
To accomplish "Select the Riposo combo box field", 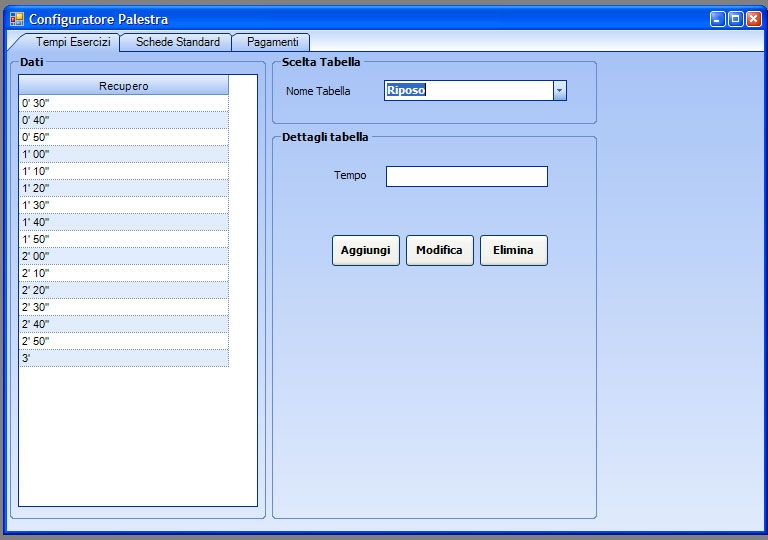I will 468,91.
